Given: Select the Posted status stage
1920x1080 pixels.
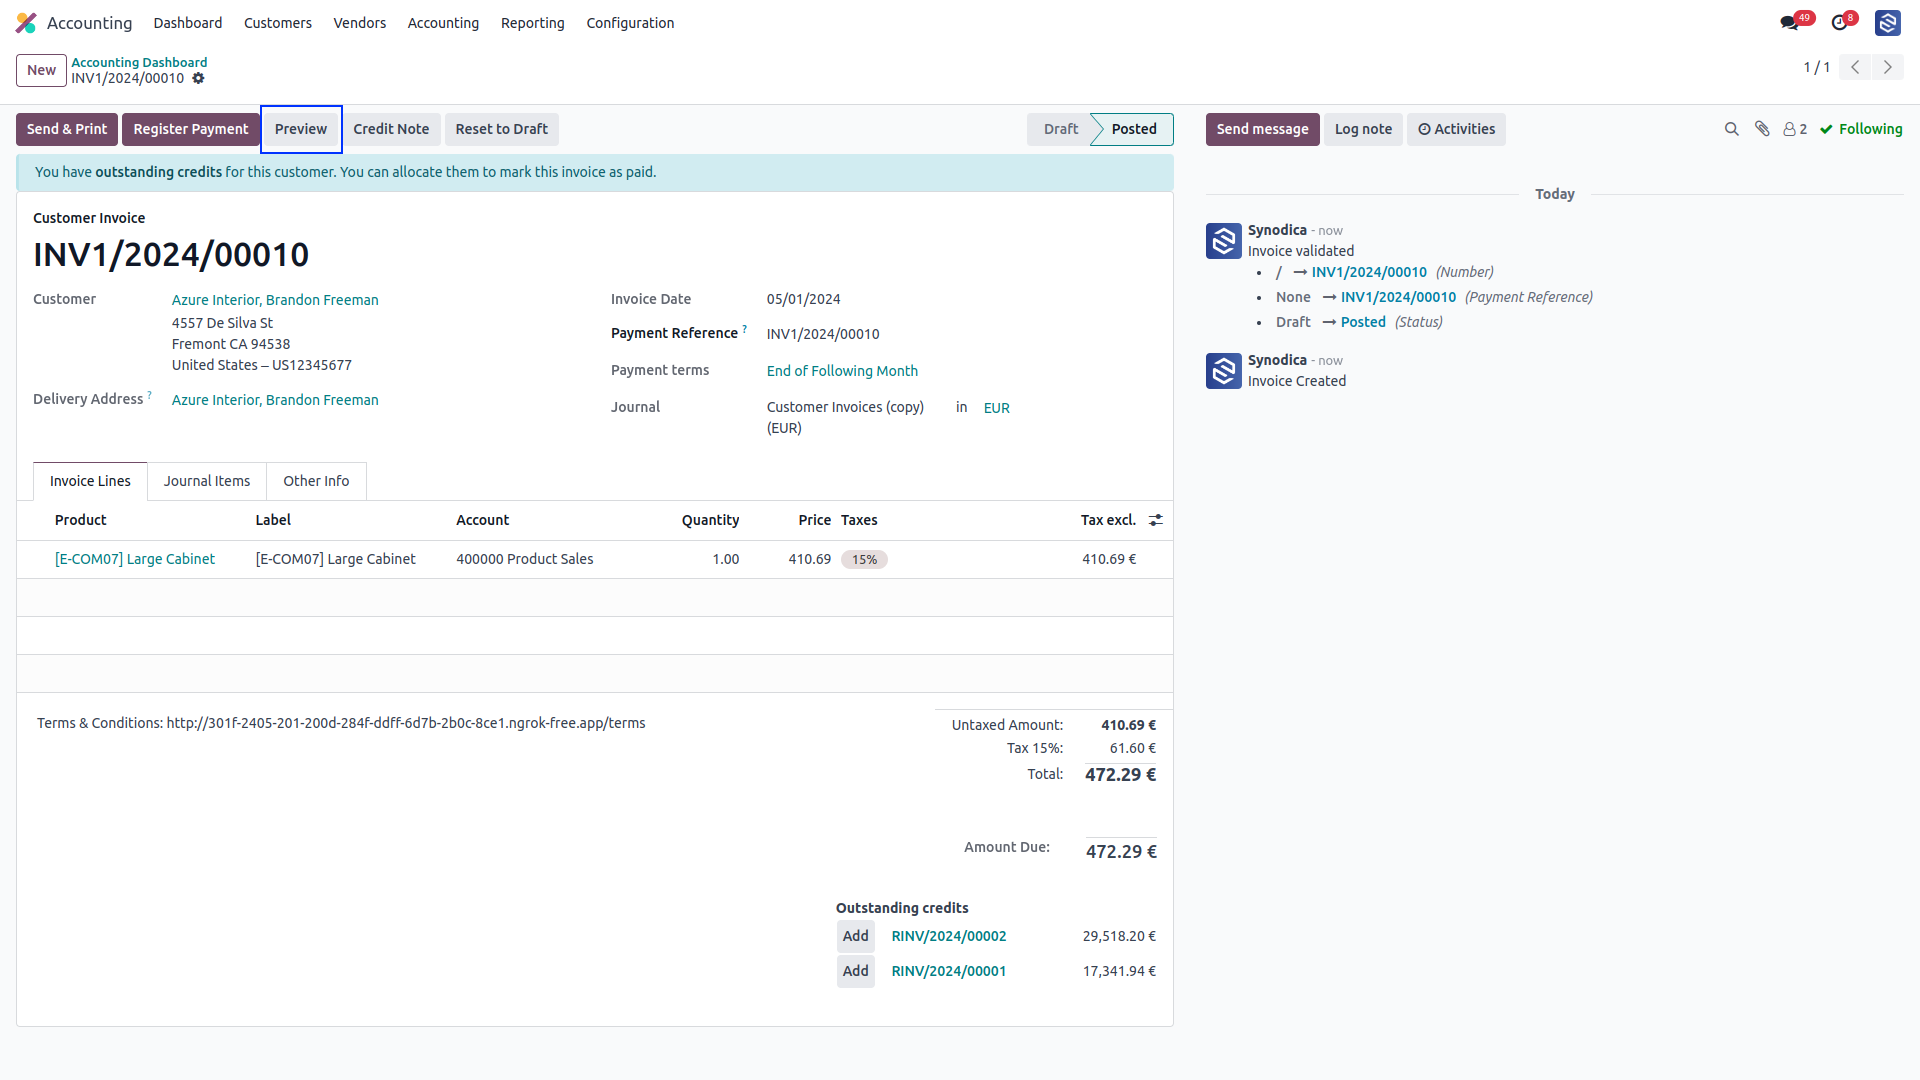Looking at the screenshot, I should [1134, 129].
